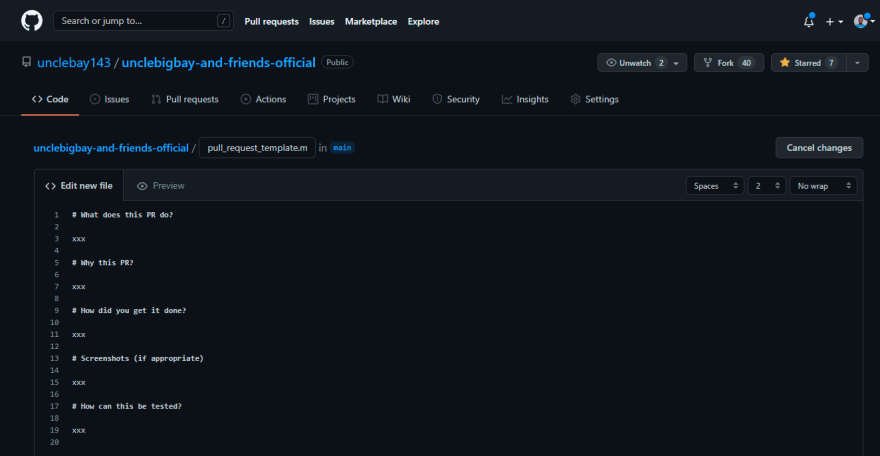Click Cancel changes button
Image resolution: width=880 pixels, height=456 pixels.
click(x=819, y=148)
